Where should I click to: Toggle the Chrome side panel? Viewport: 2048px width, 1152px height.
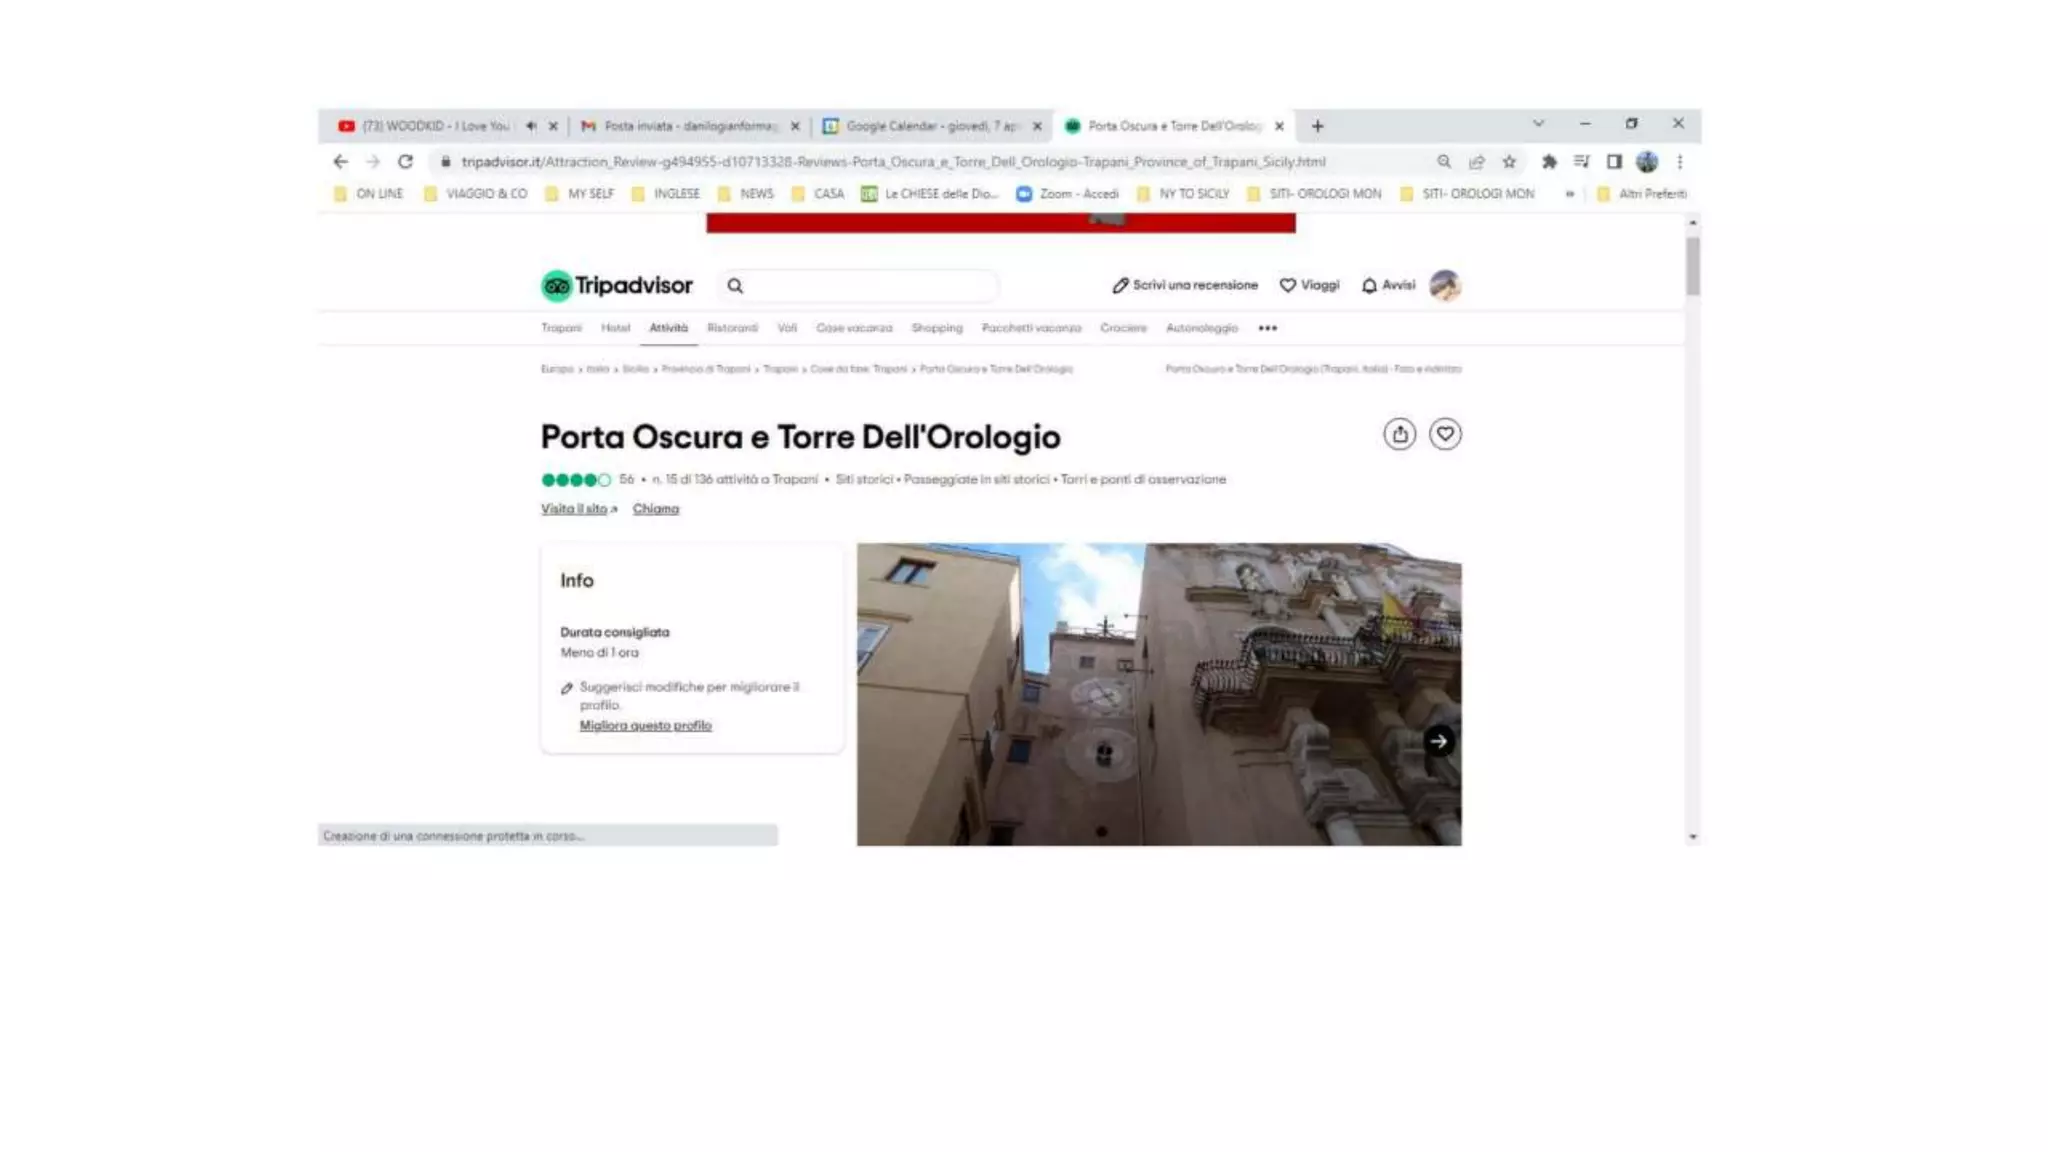click(1613, 162)
